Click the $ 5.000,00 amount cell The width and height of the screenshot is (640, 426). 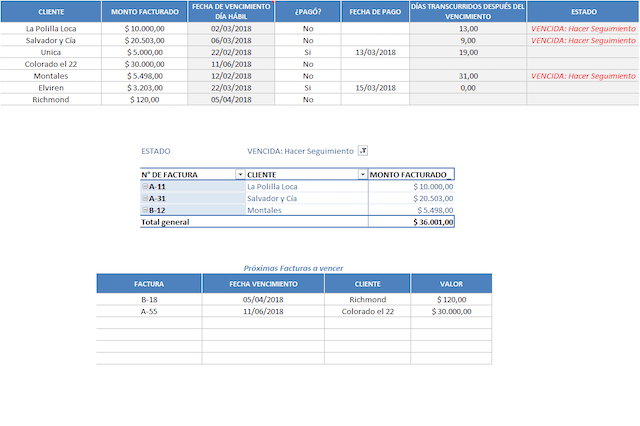(x=144, y=52)
